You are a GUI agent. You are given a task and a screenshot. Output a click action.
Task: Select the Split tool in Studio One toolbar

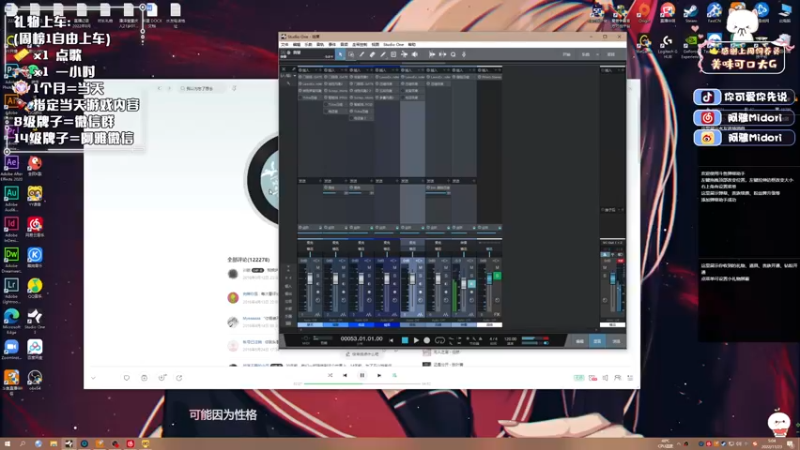(362, 55)
